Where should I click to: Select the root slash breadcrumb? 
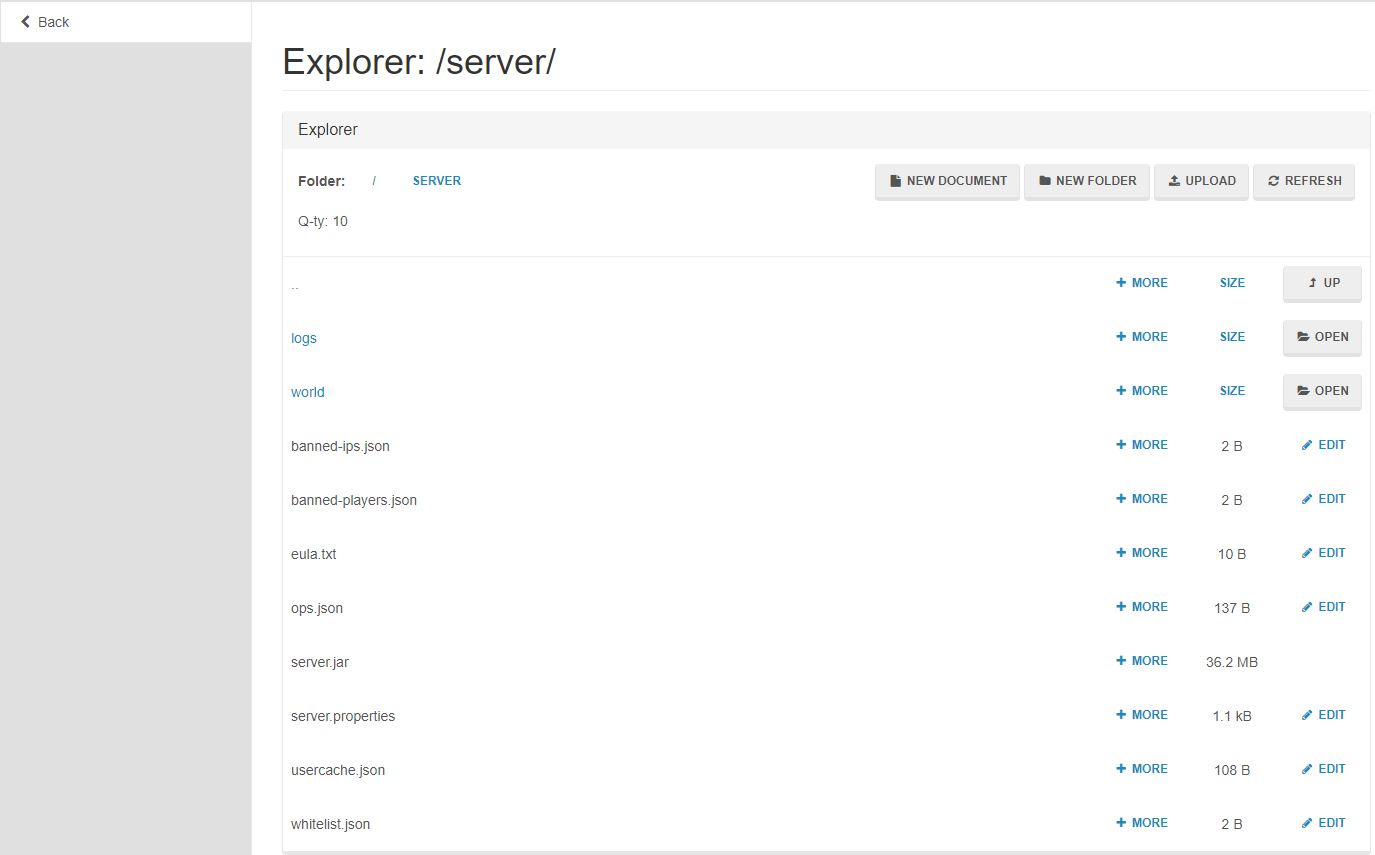pyautogui.click(x=374, y=181)
